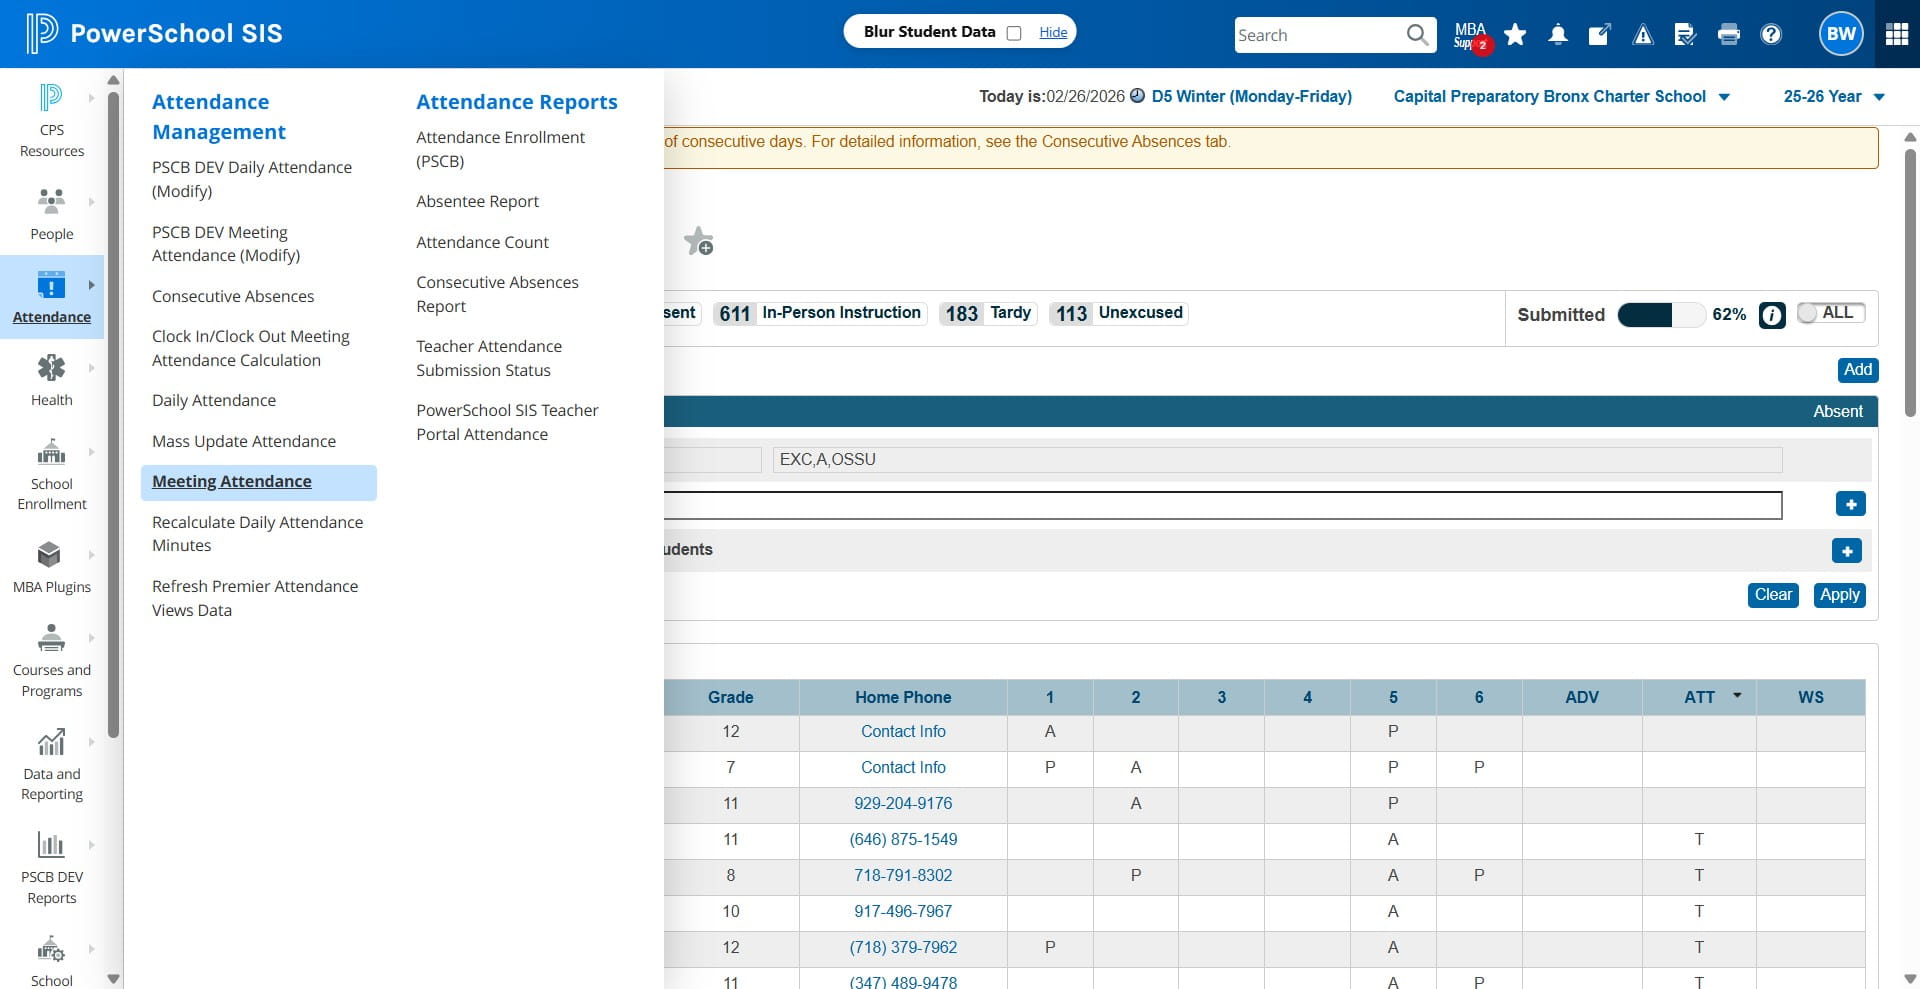Open CPS Resources in sidebar
This screenshot has width=1920, height=989.
52,122
